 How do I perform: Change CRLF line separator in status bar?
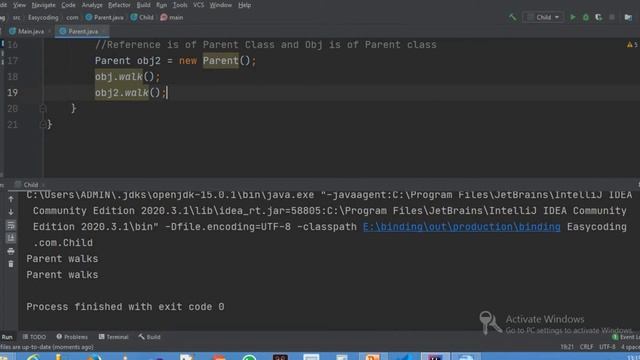coord(587,347)
